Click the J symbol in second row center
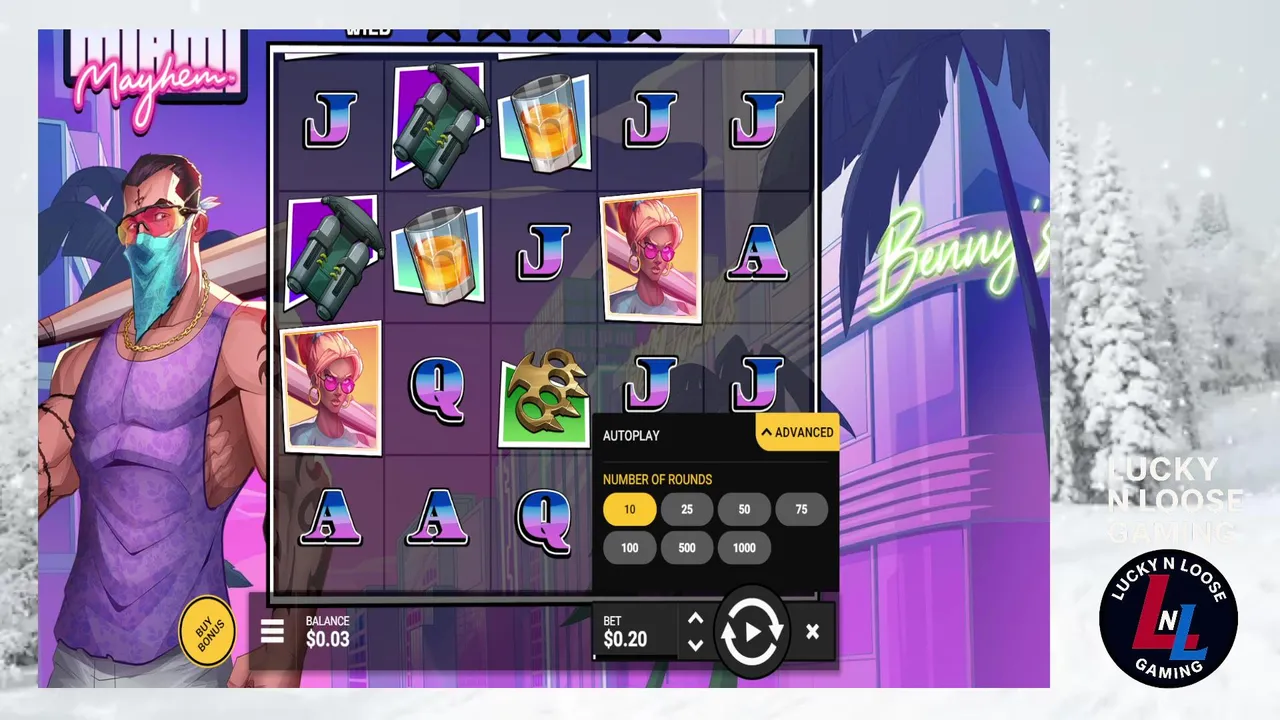 point(544,251)
